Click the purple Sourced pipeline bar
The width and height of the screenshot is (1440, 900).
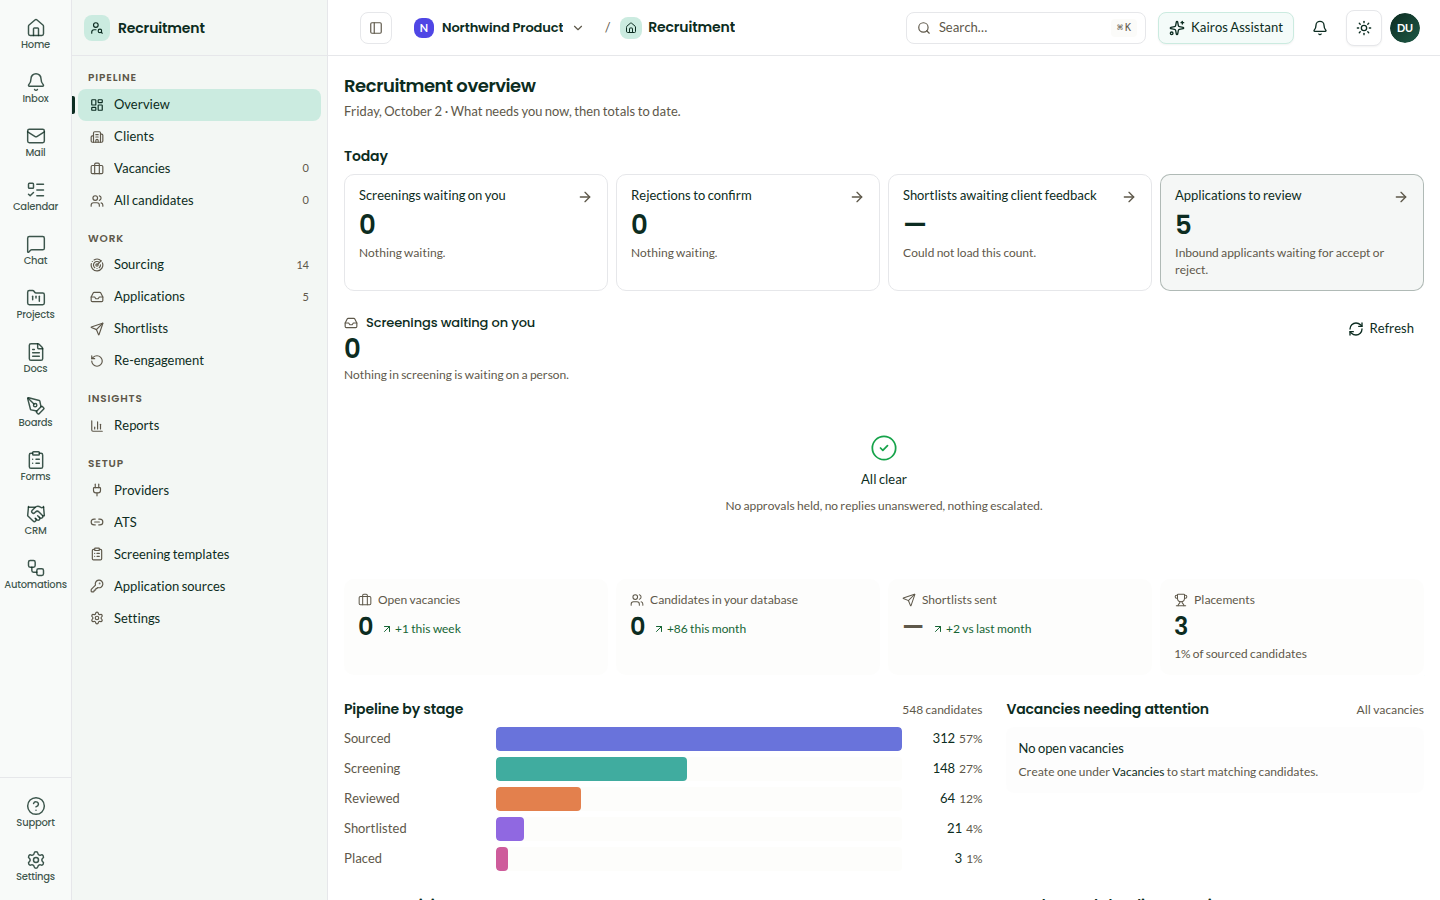pos(699,739)
